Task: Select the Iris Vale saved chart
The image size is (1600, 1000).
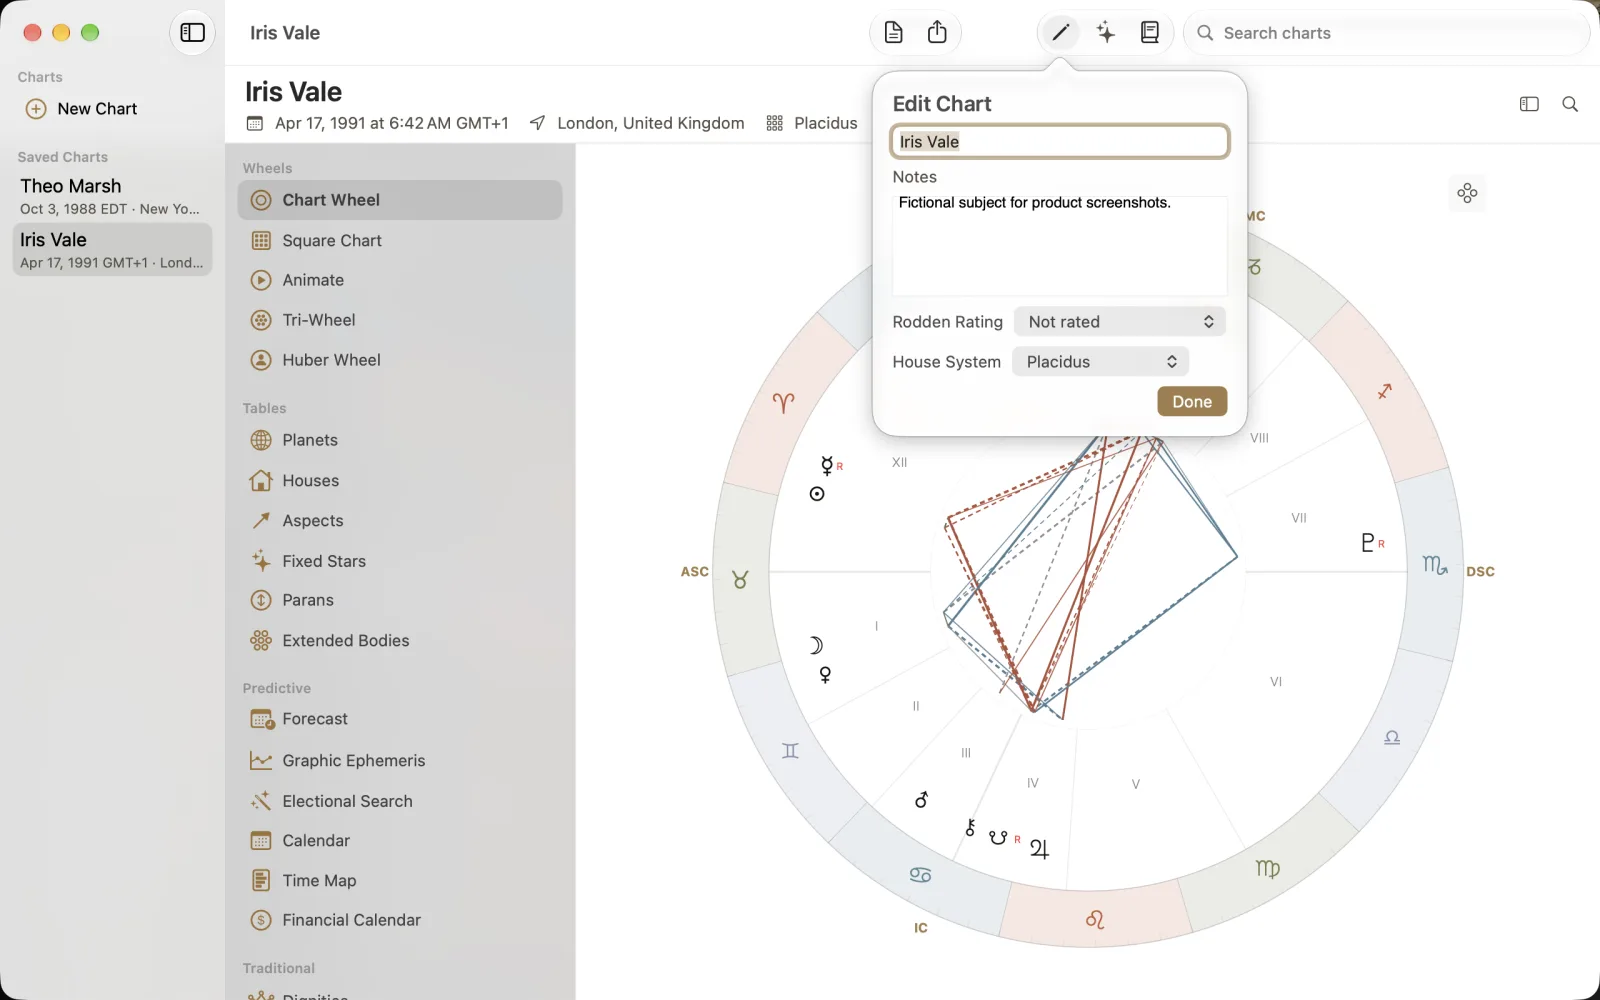Action: pos(112,250)
